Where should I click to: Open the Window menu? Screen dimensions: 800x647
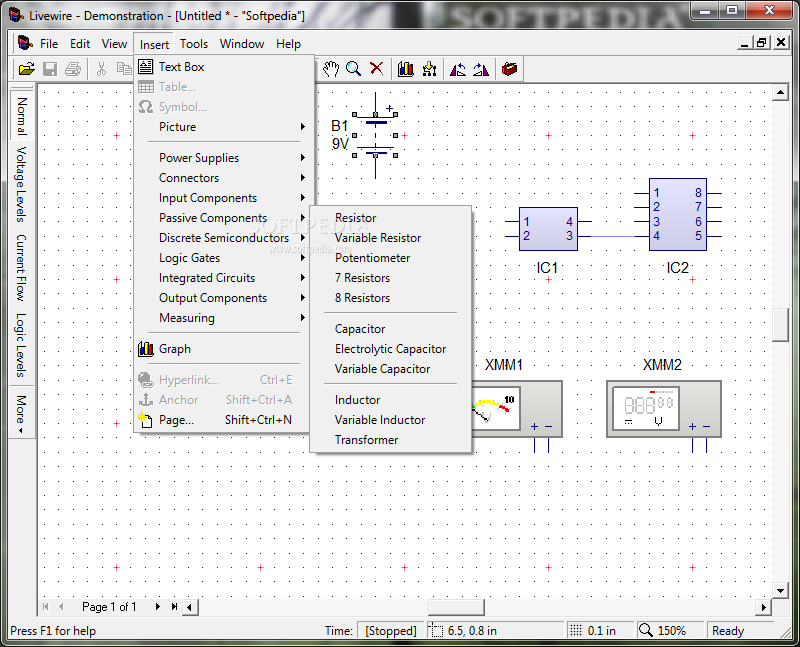pos(242,44)
